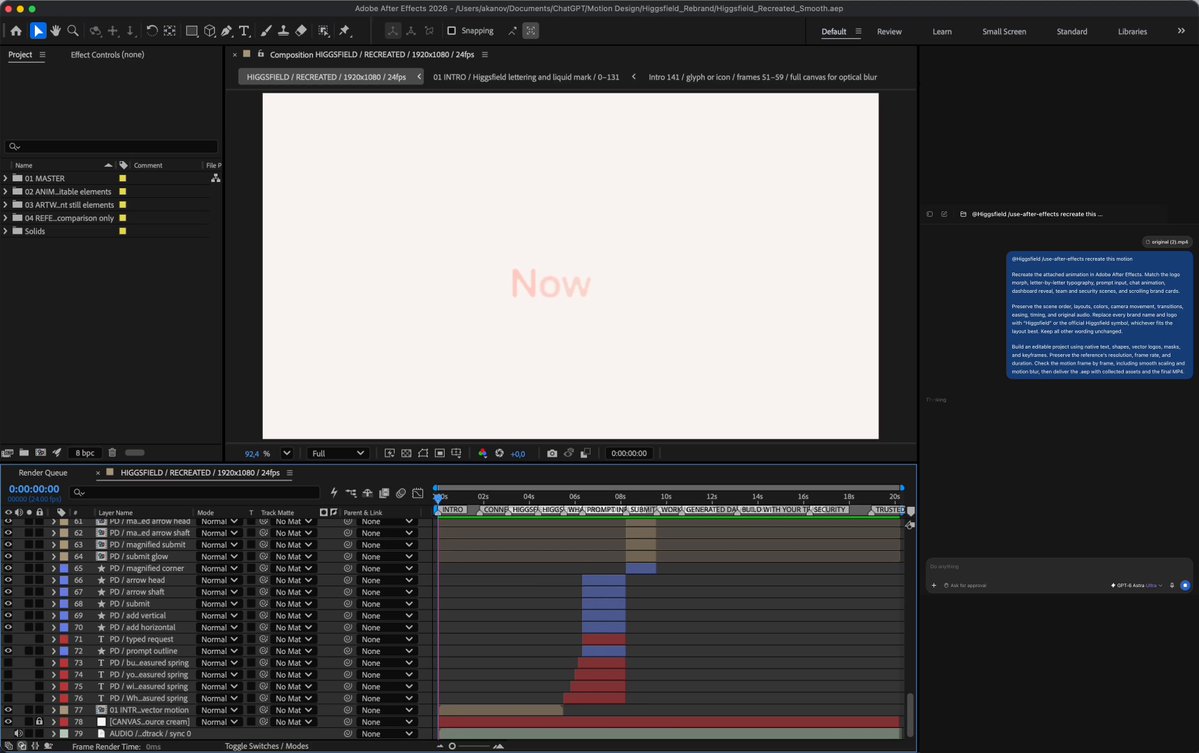Expand the '01 MASTER' folder
This screenshot has width=1199, height=753.
(x=5, y=178)
